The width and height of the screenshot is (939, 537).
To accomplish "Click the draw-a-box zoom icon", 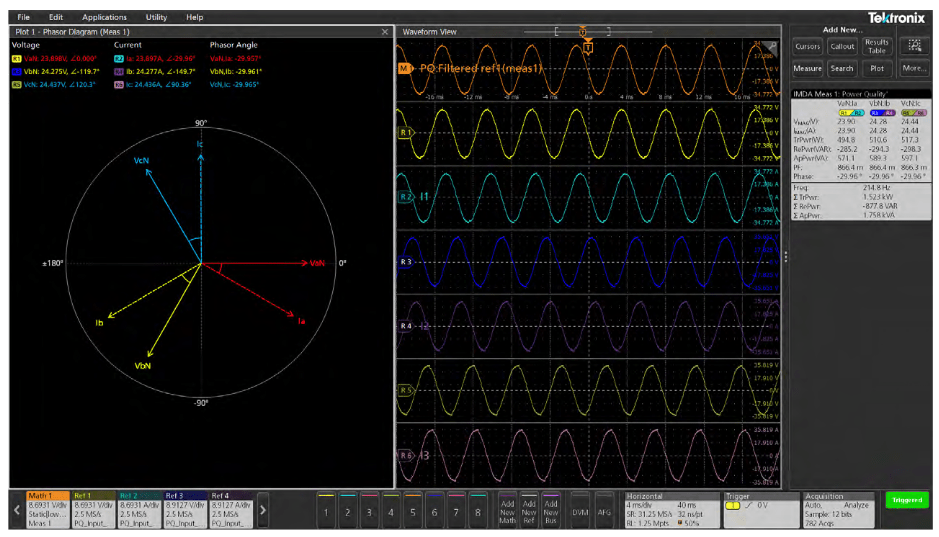I will pyautogui.click(x=913, y=46).
